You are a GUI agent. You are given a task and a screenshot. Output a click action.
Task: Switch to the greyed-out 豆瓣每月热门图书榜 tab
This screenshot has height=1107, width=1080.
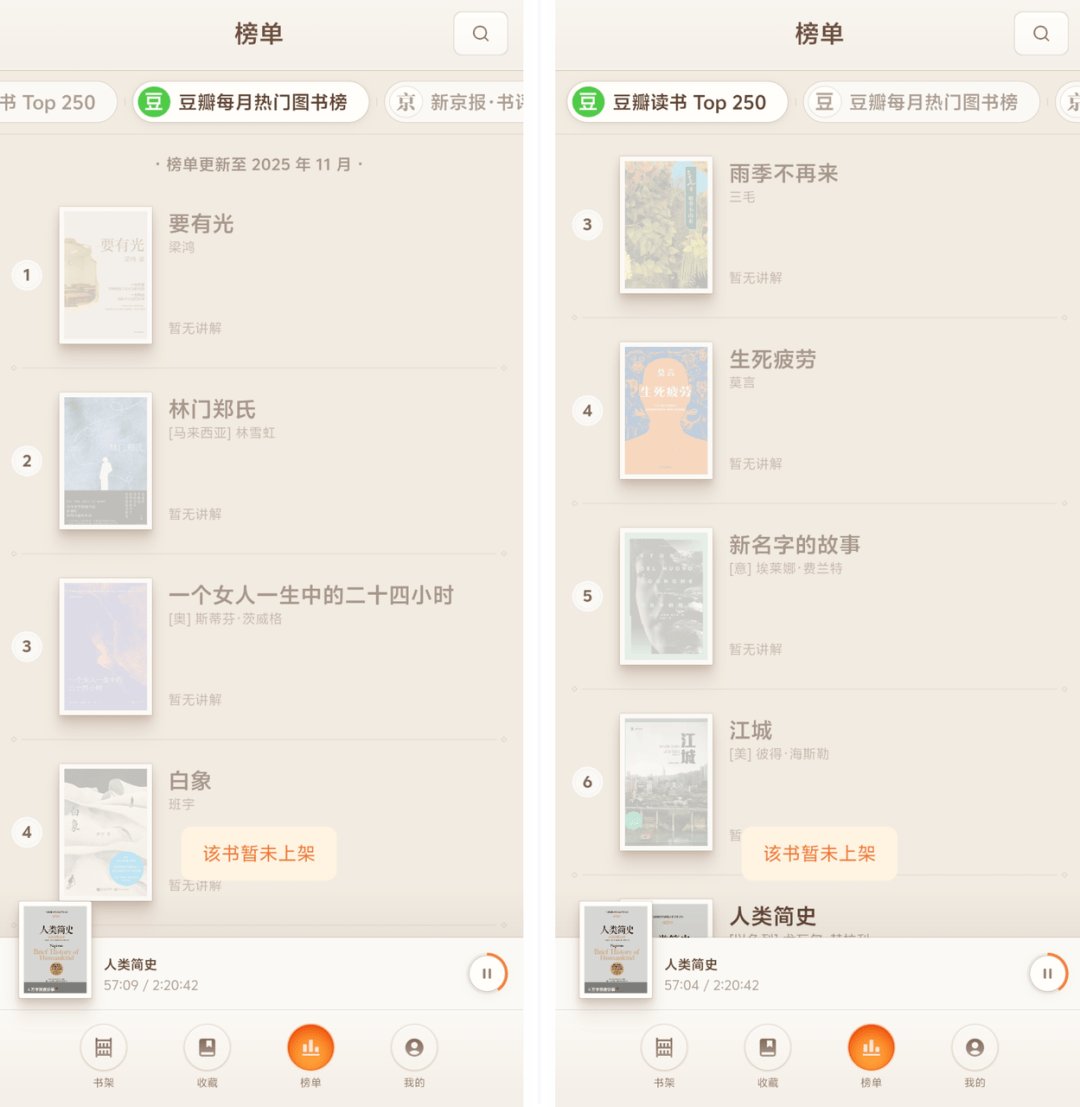[x=921, y=102]
